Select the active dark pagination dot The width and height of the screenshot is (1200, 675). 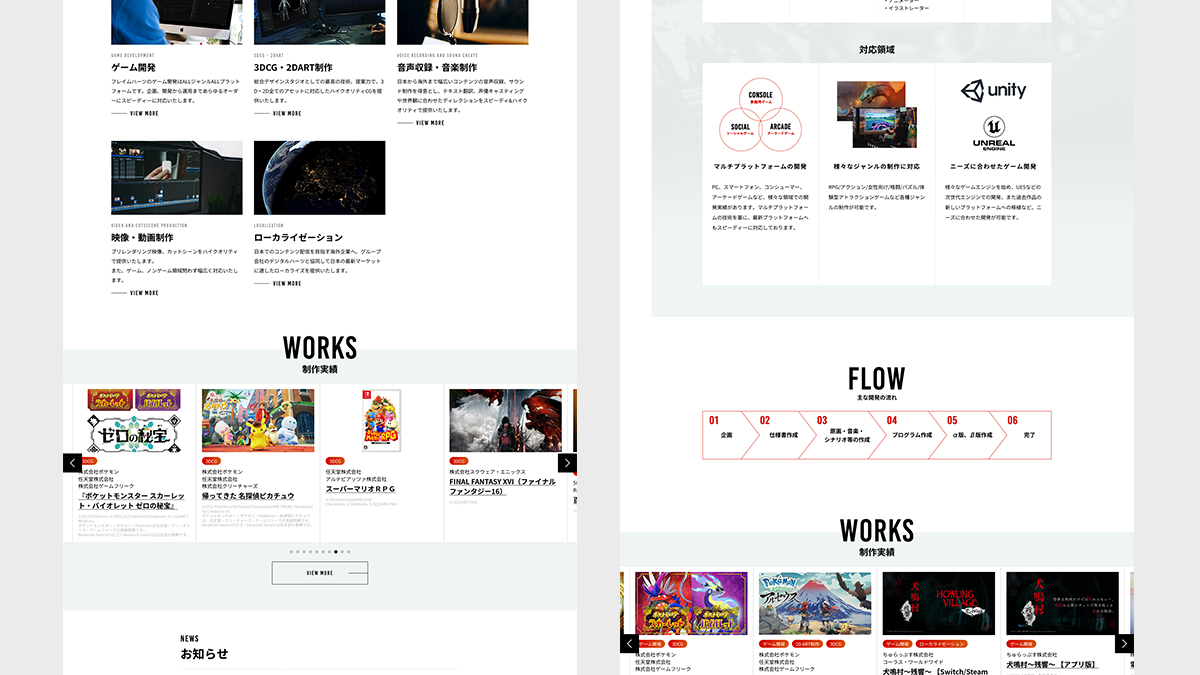tap(337, 551)
